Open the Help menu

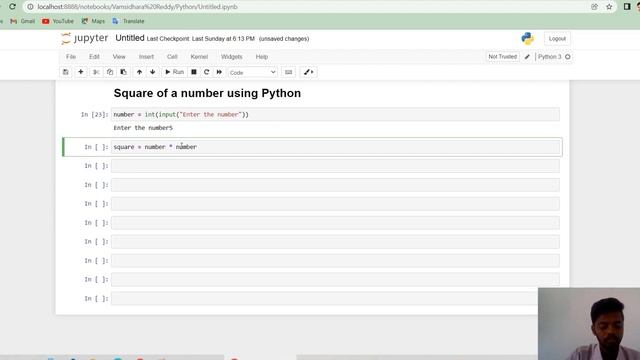[x=262, y=57]
